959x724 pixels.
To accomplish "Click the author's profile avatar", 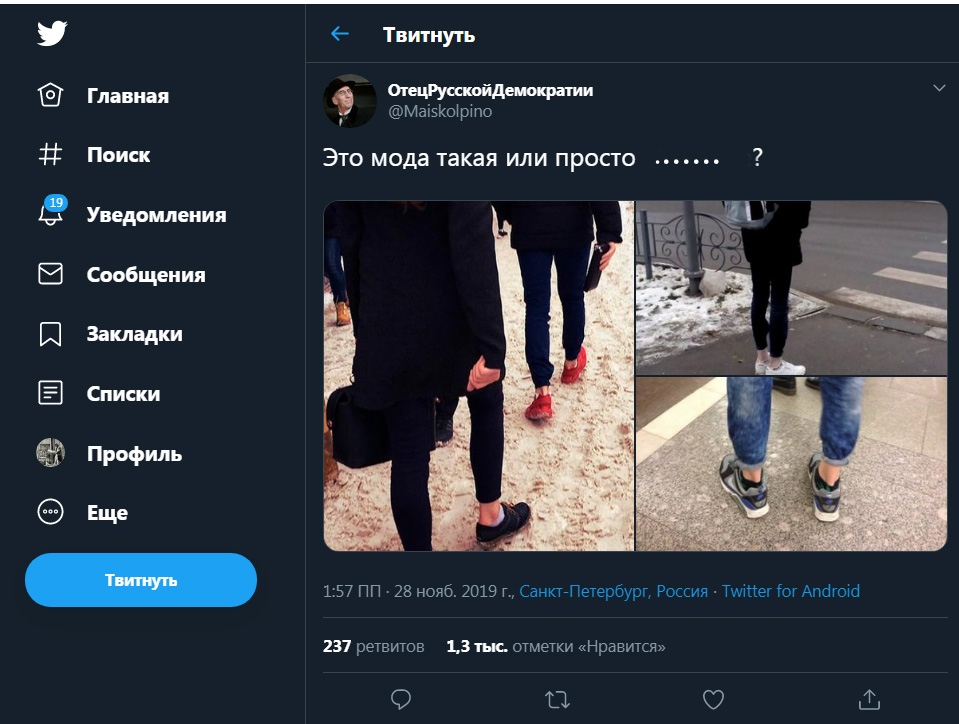I will coord(350,100).
